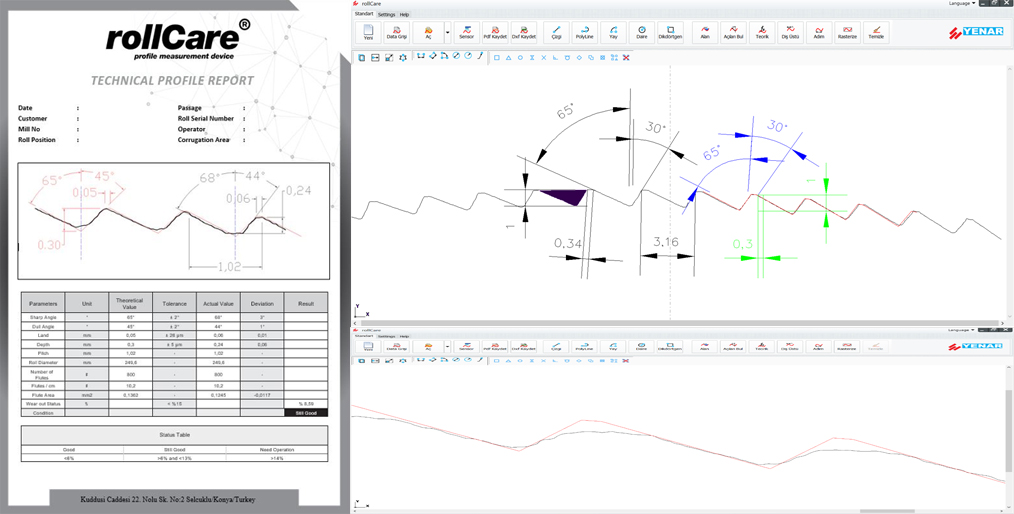Click the Adım tool in upper window

coord(819,32)
